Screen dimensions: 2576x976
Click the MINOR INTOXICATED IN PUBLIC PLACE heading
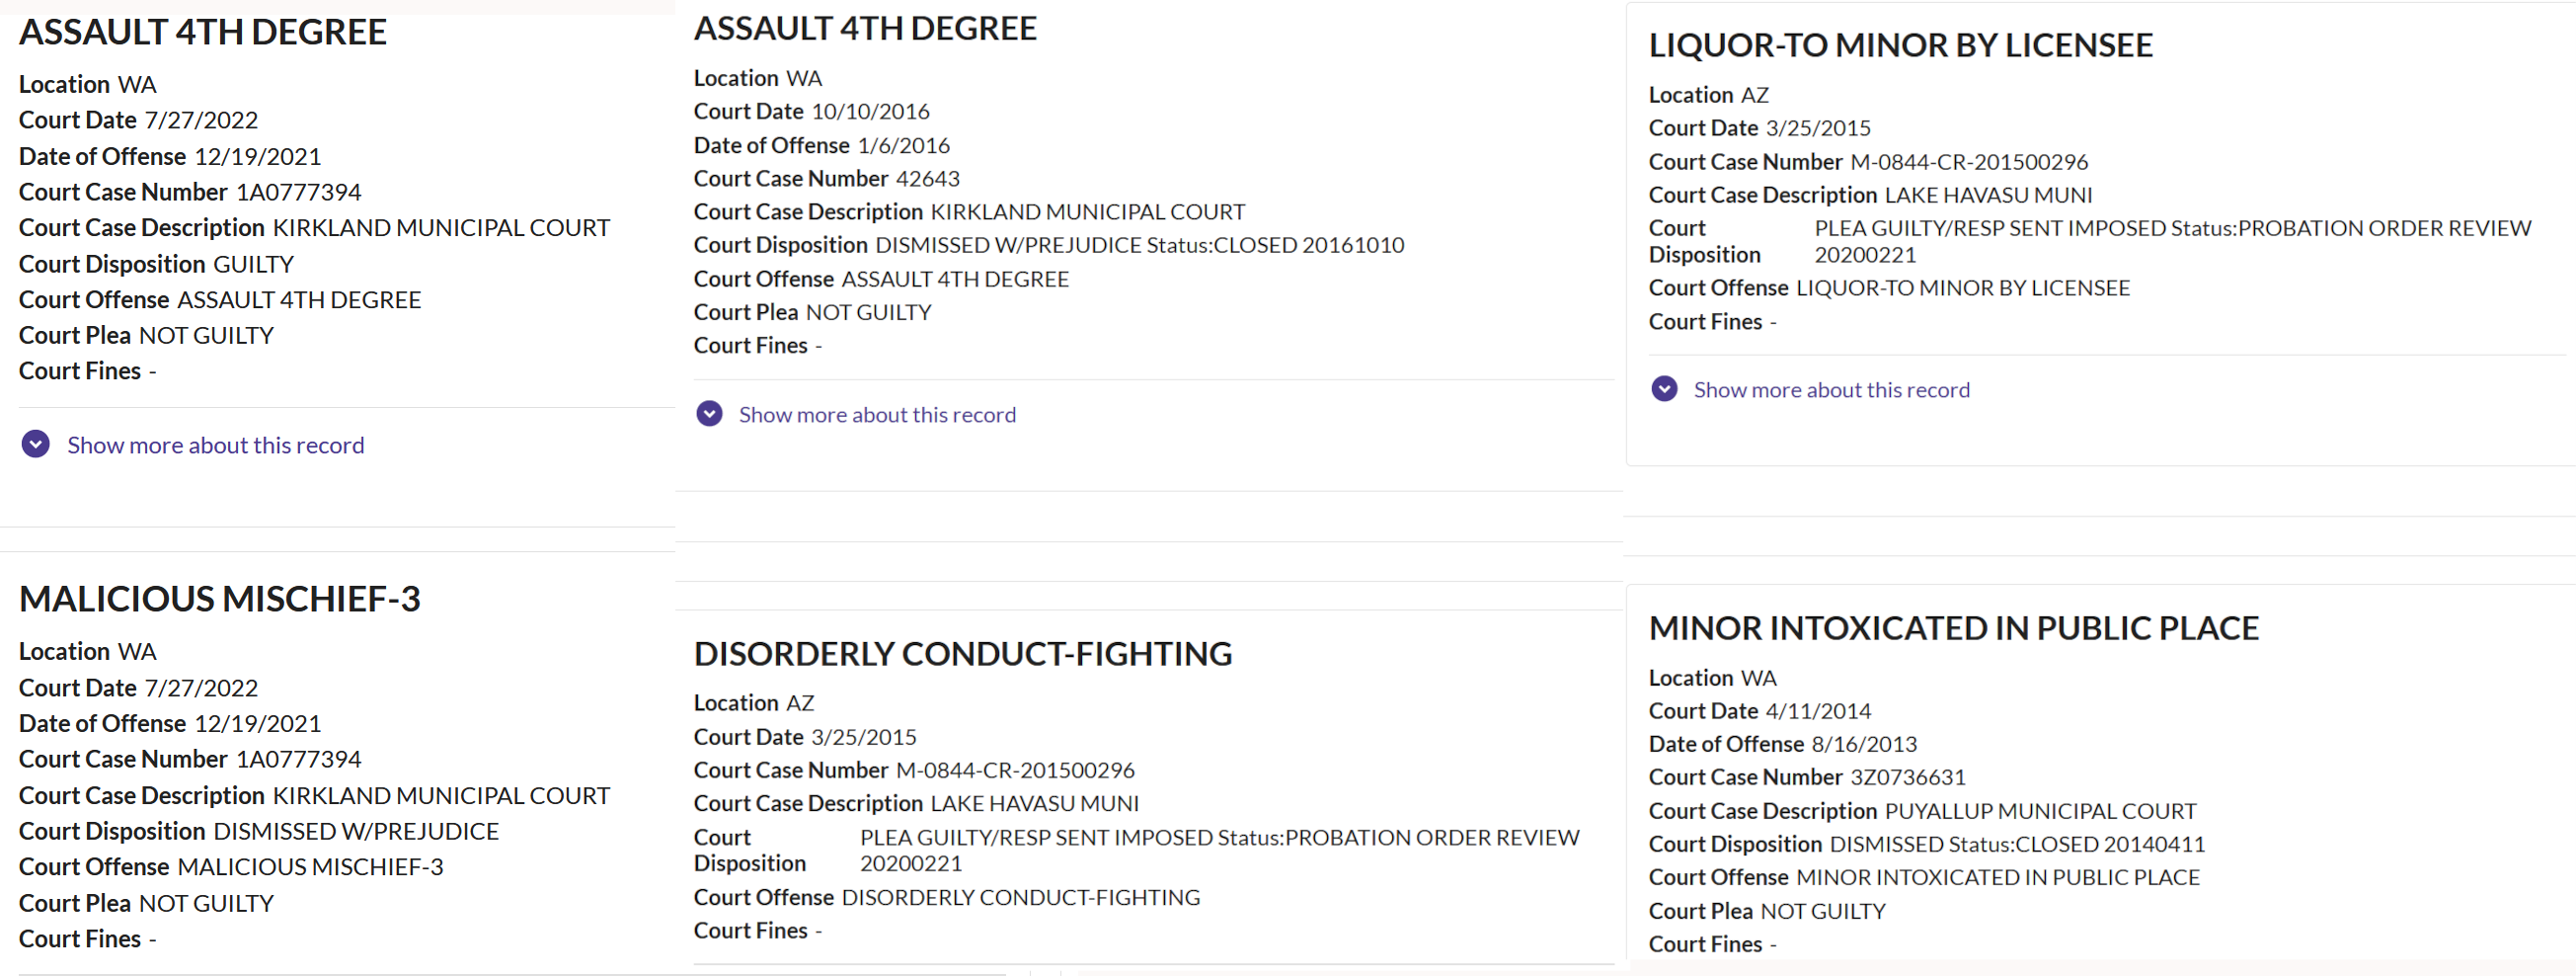1953,627
